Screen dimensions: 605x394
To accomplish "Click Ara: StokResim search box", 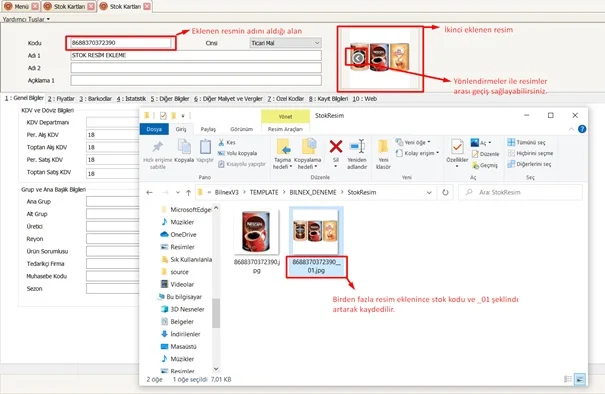I will click(520, 192).
